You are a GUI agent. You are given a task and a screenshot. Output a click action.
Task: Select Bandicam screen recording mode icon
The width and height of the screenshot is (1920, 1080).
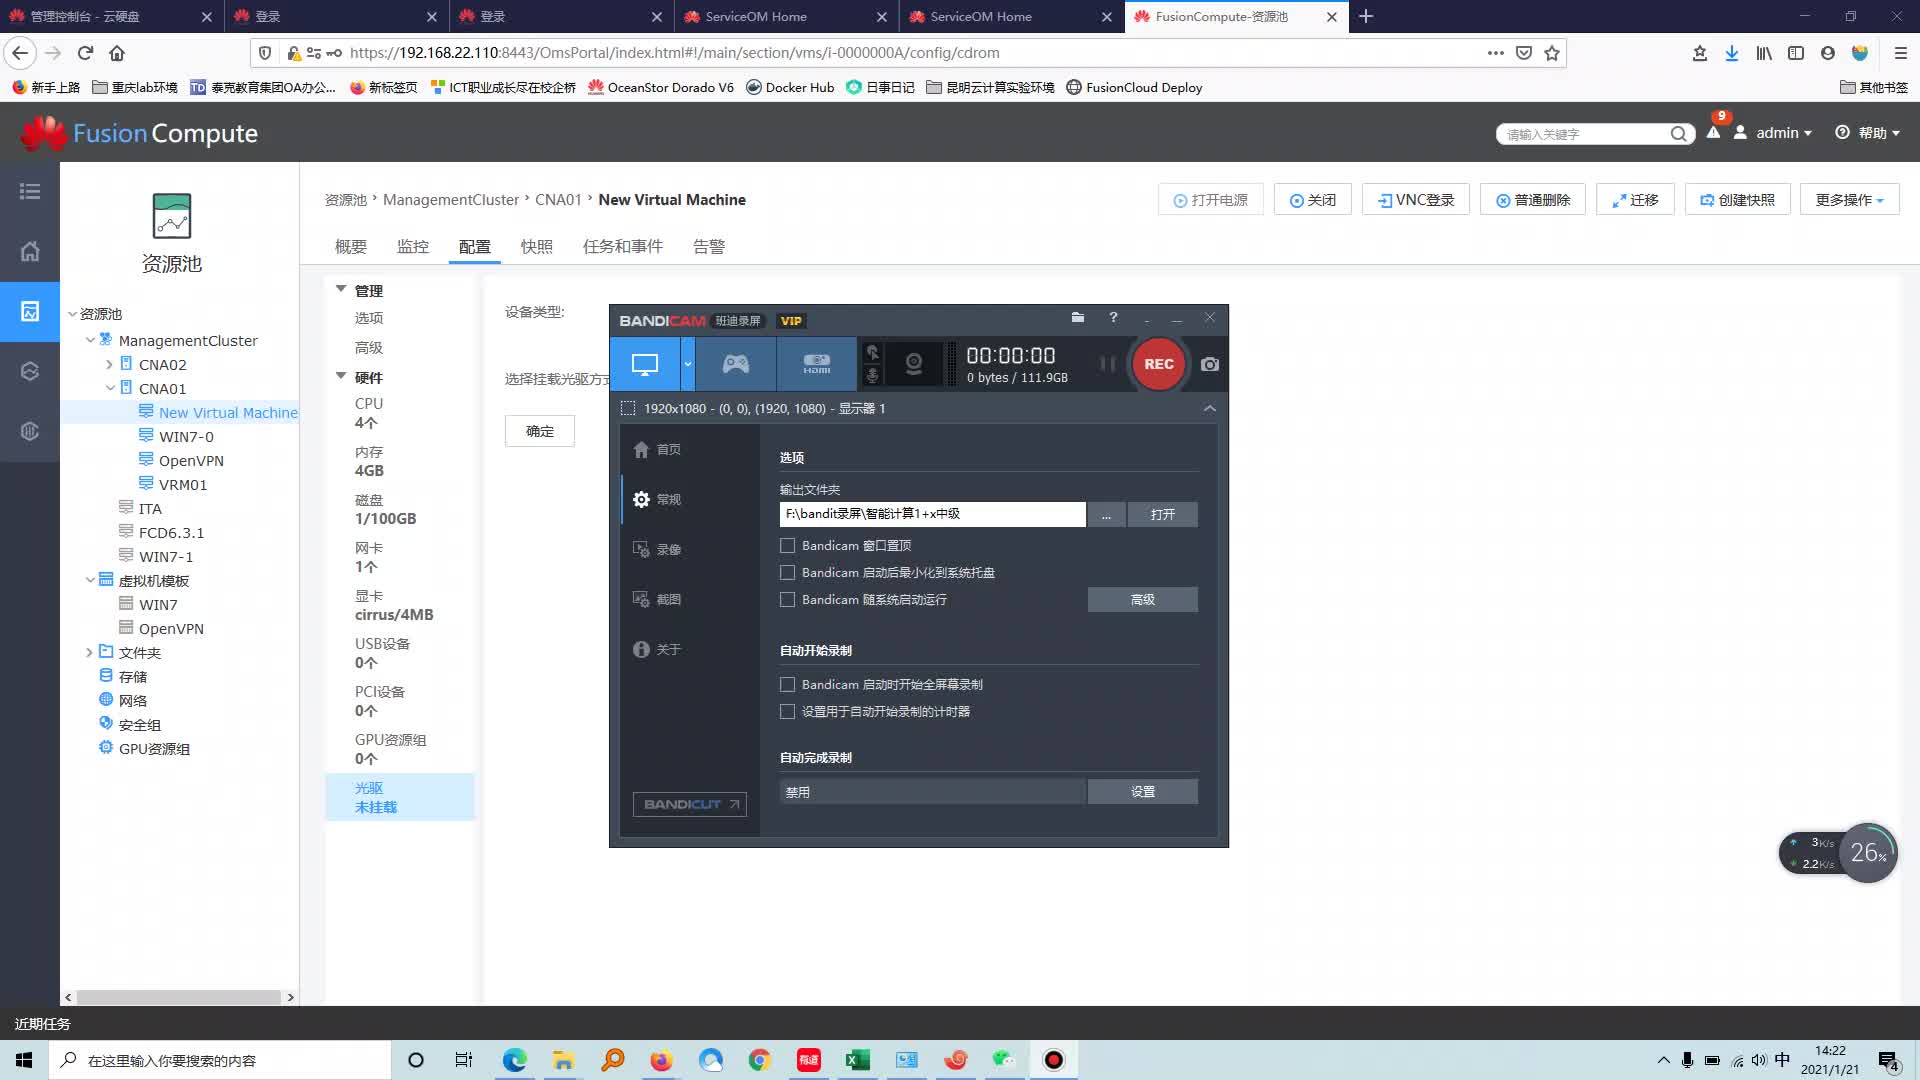tap(645, 364)
